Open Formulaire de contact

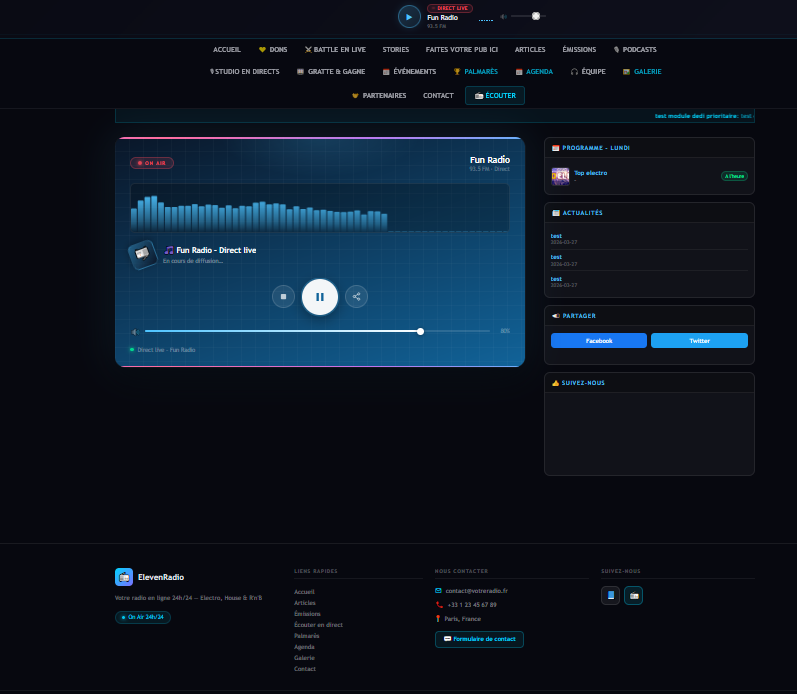tap(479, 639)
